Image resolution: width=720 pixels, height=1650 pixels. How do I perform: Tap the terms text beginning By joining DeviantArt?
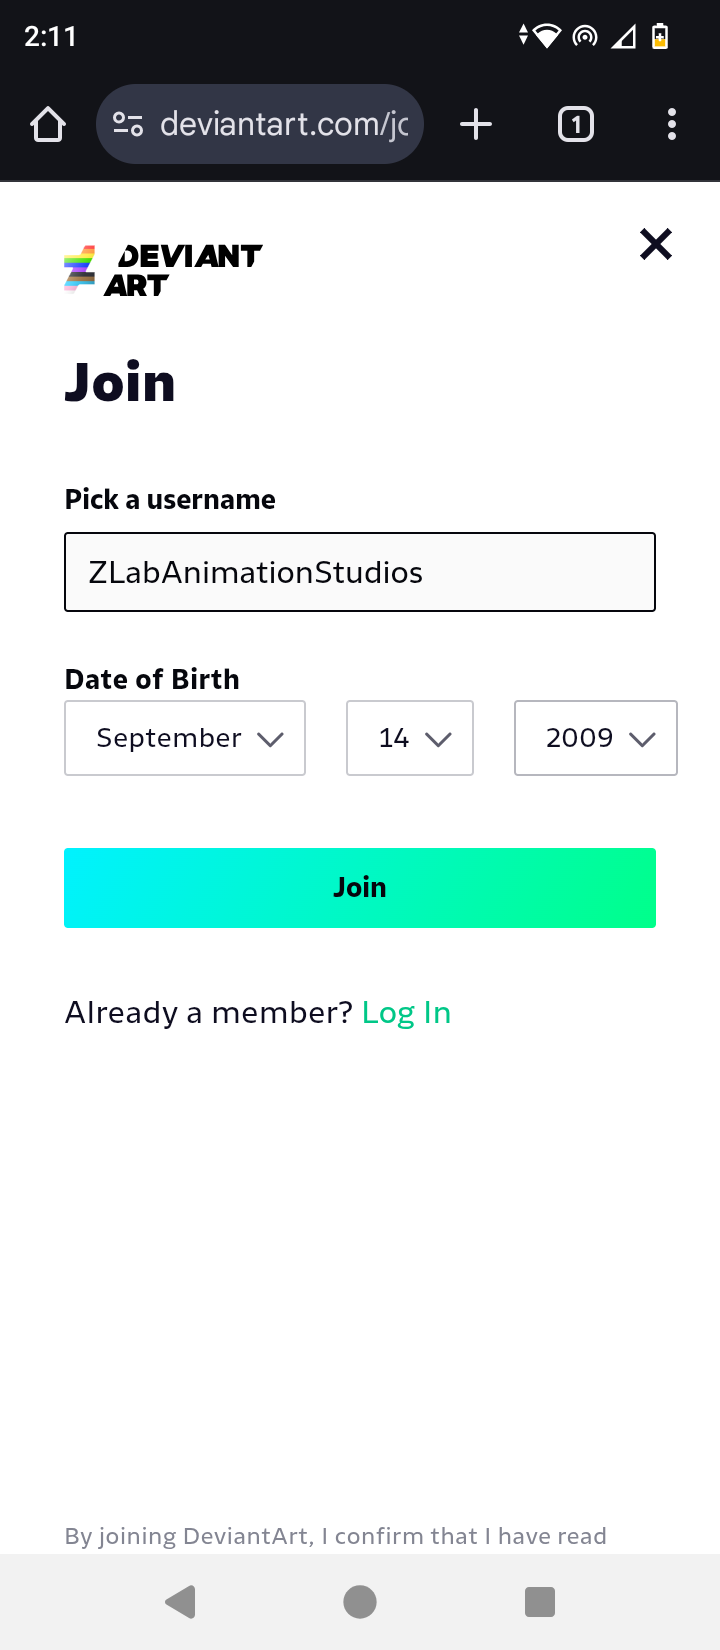(x=336, y=1536)
